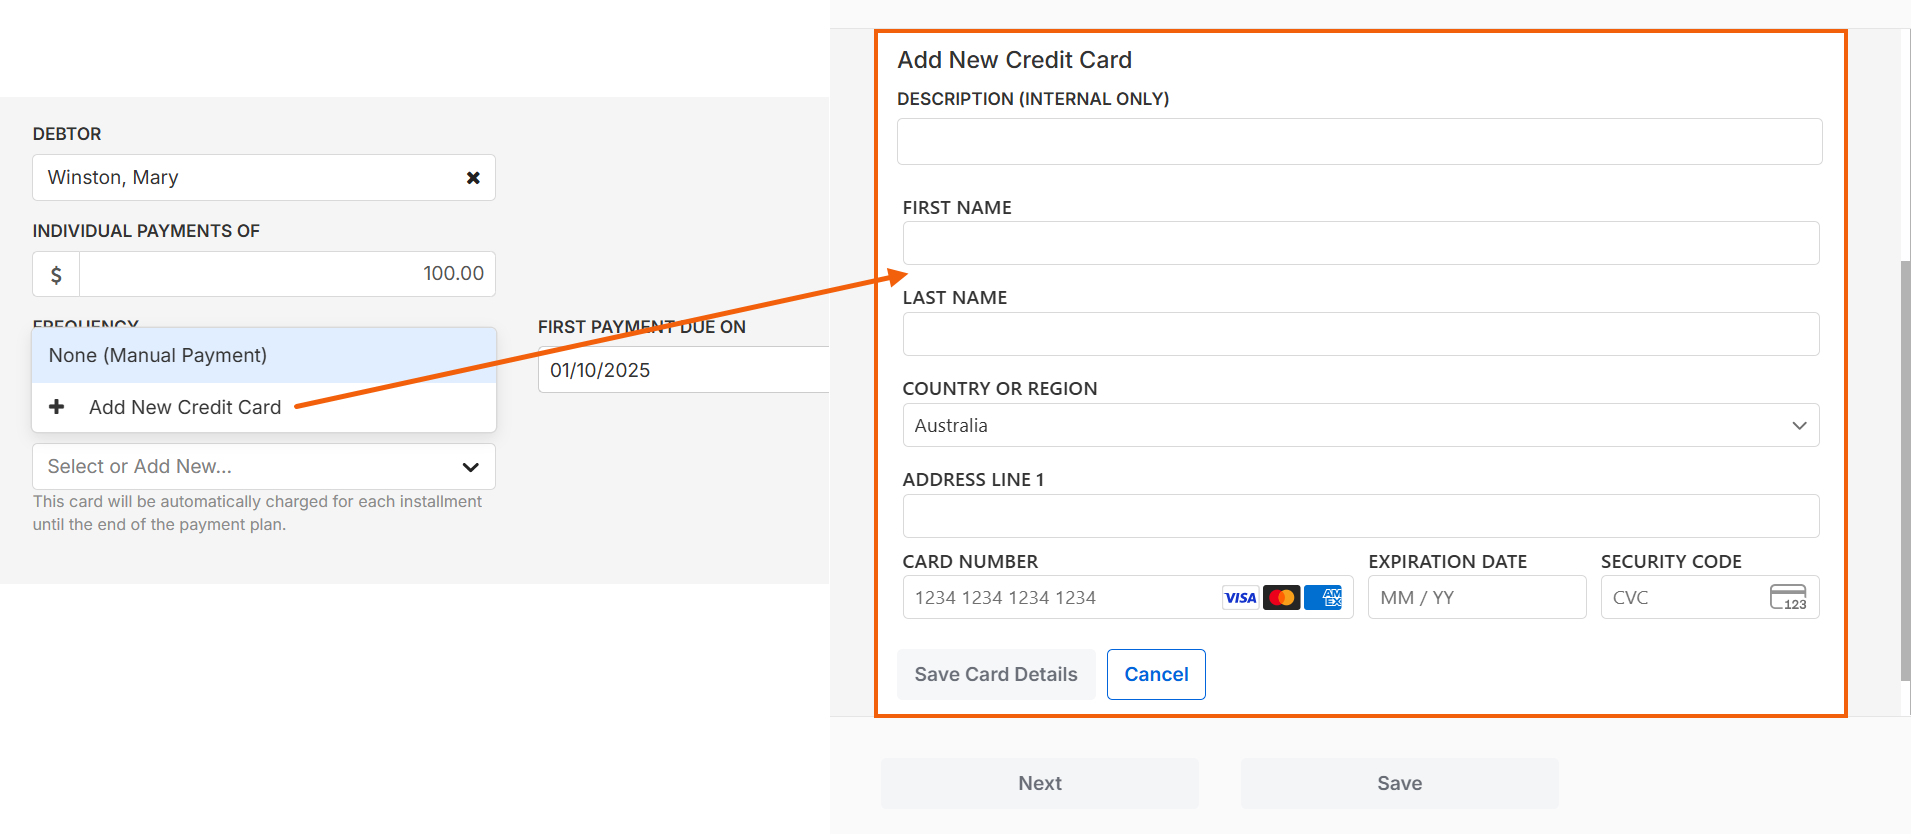Viewport: 1911px width, 834px height.
Task: Focus the Description (Internal Only) field
Action: (1359, 142)
